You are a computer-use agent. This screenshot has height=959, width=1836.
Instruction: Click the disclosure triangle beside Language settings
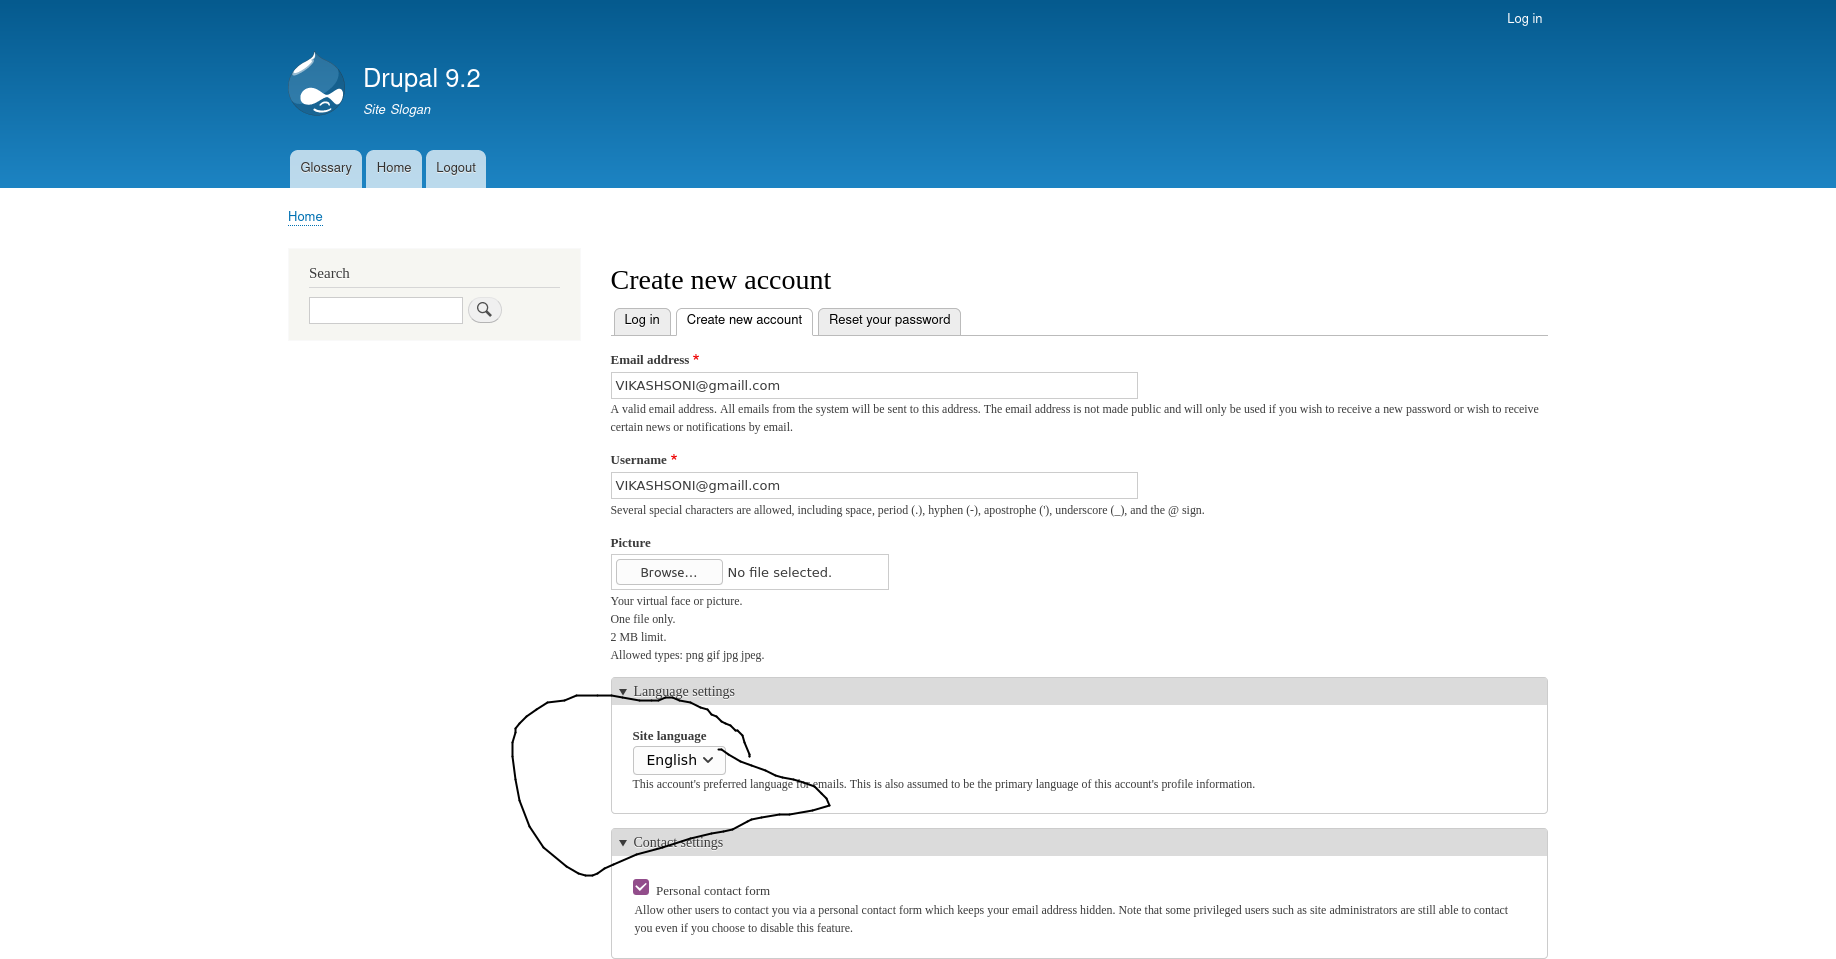(x=622, y=691)
